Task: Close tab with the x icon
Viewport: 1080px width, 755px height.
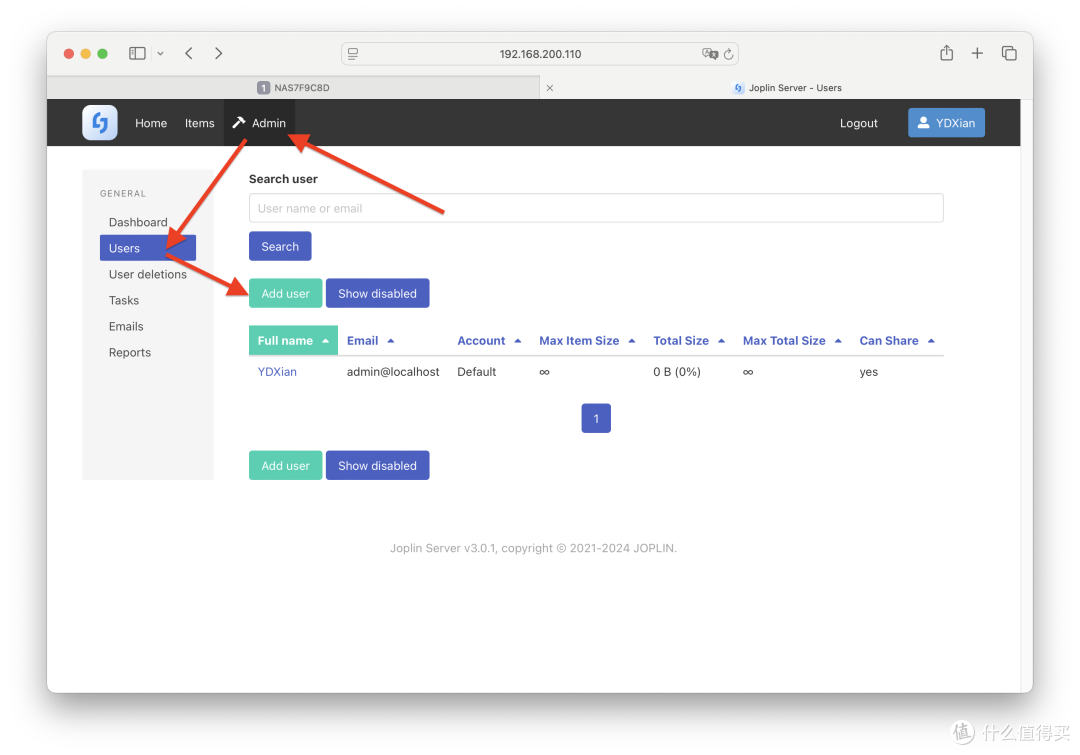Action: click(550, 87)
